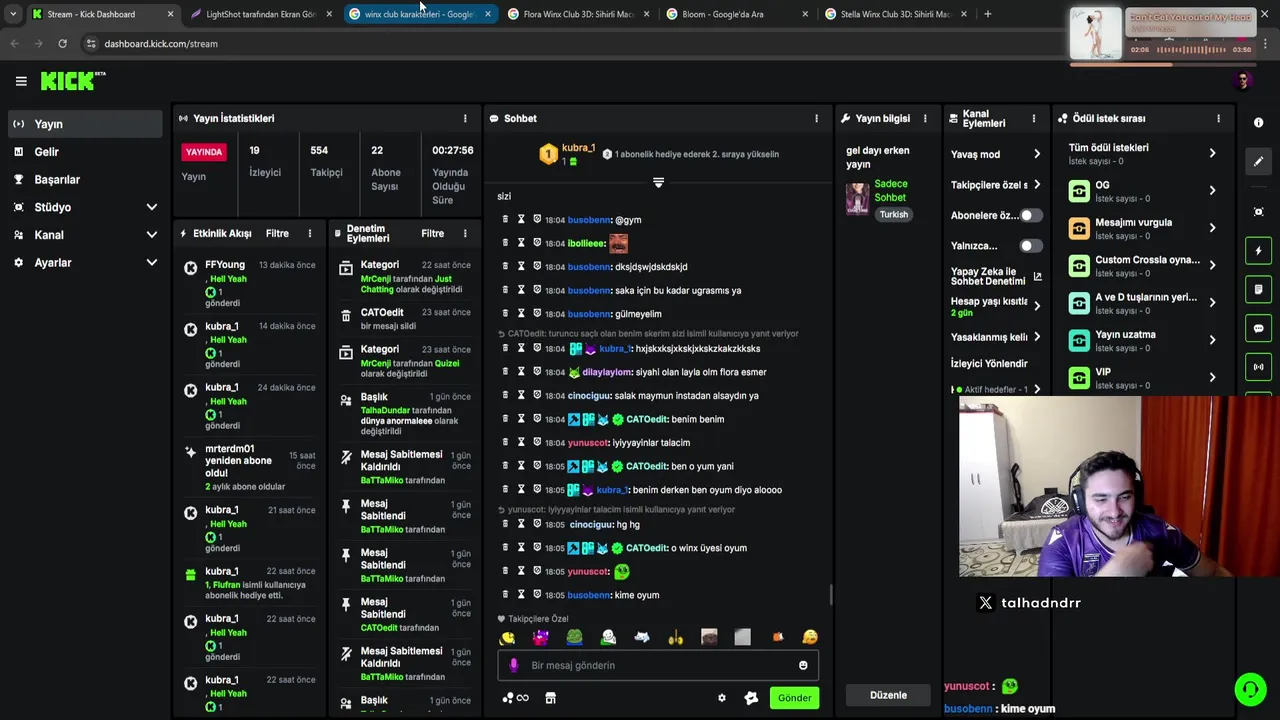Toggle the broadcast signal widget in the right sidebar
1280x720 pixels.
[x=1258, y=367]
